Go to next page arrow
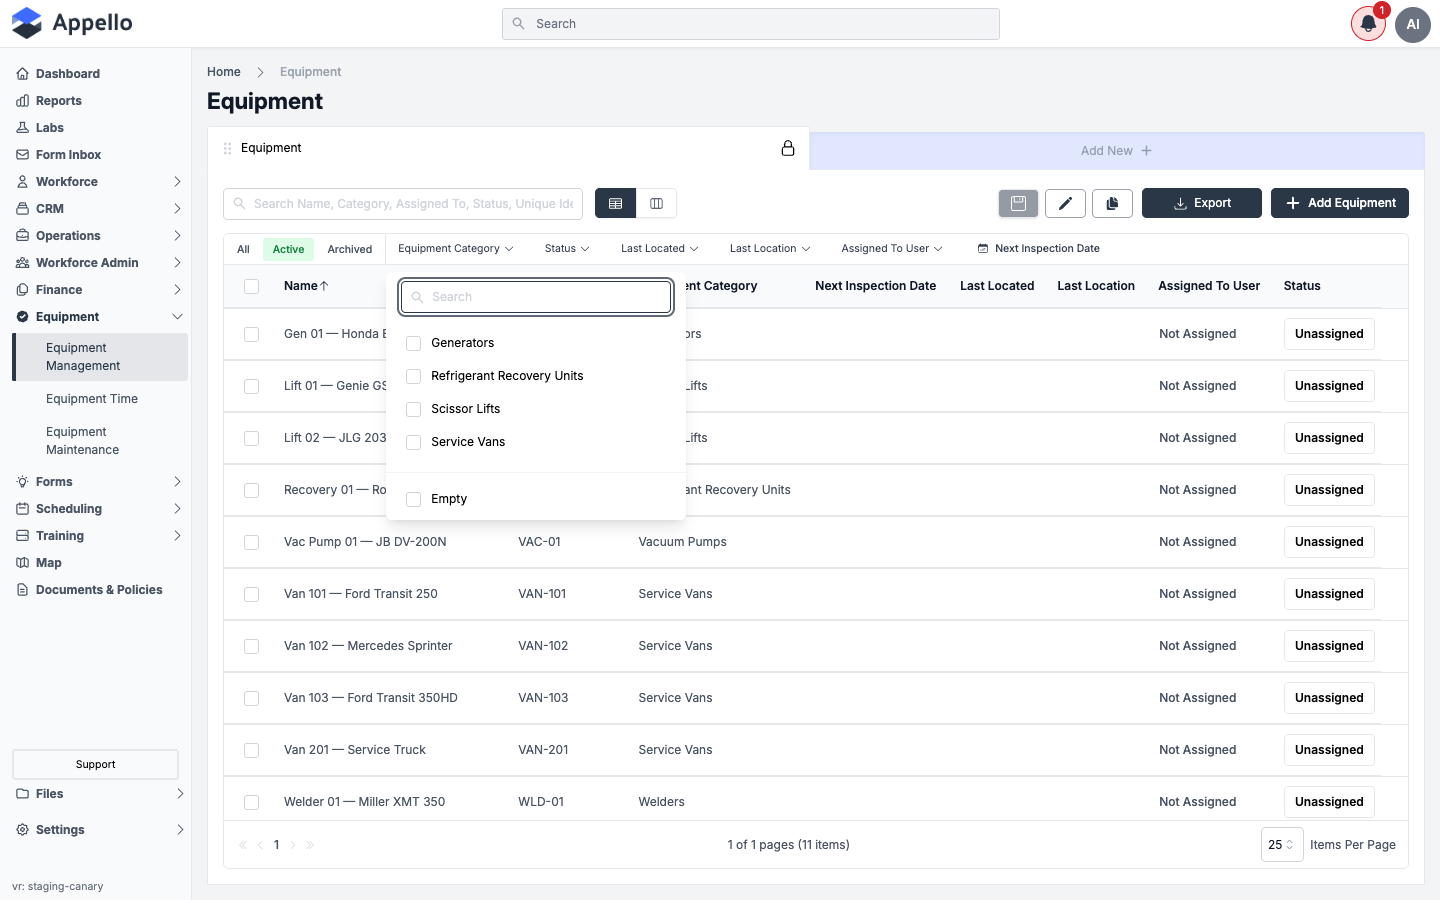Viewport: 1440px width, 918px height. point(293,845)
